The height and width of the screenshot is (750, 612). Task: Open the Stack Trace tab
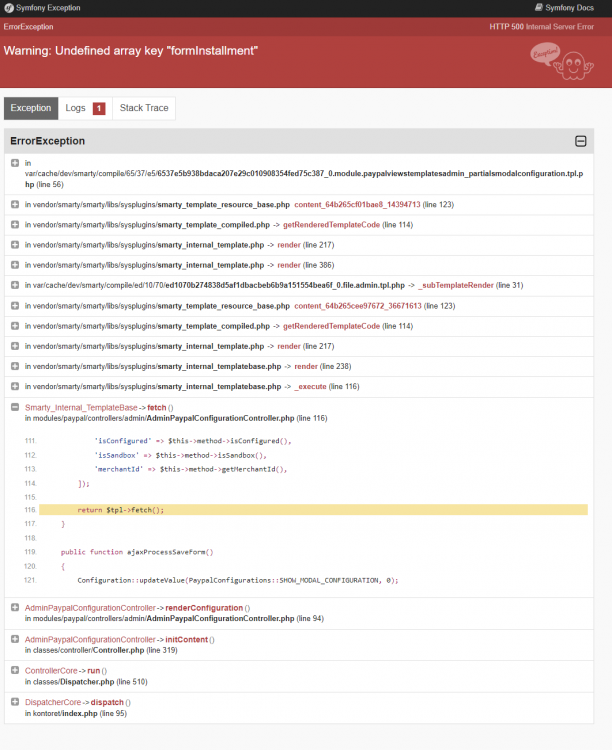(x=144, y=108)
